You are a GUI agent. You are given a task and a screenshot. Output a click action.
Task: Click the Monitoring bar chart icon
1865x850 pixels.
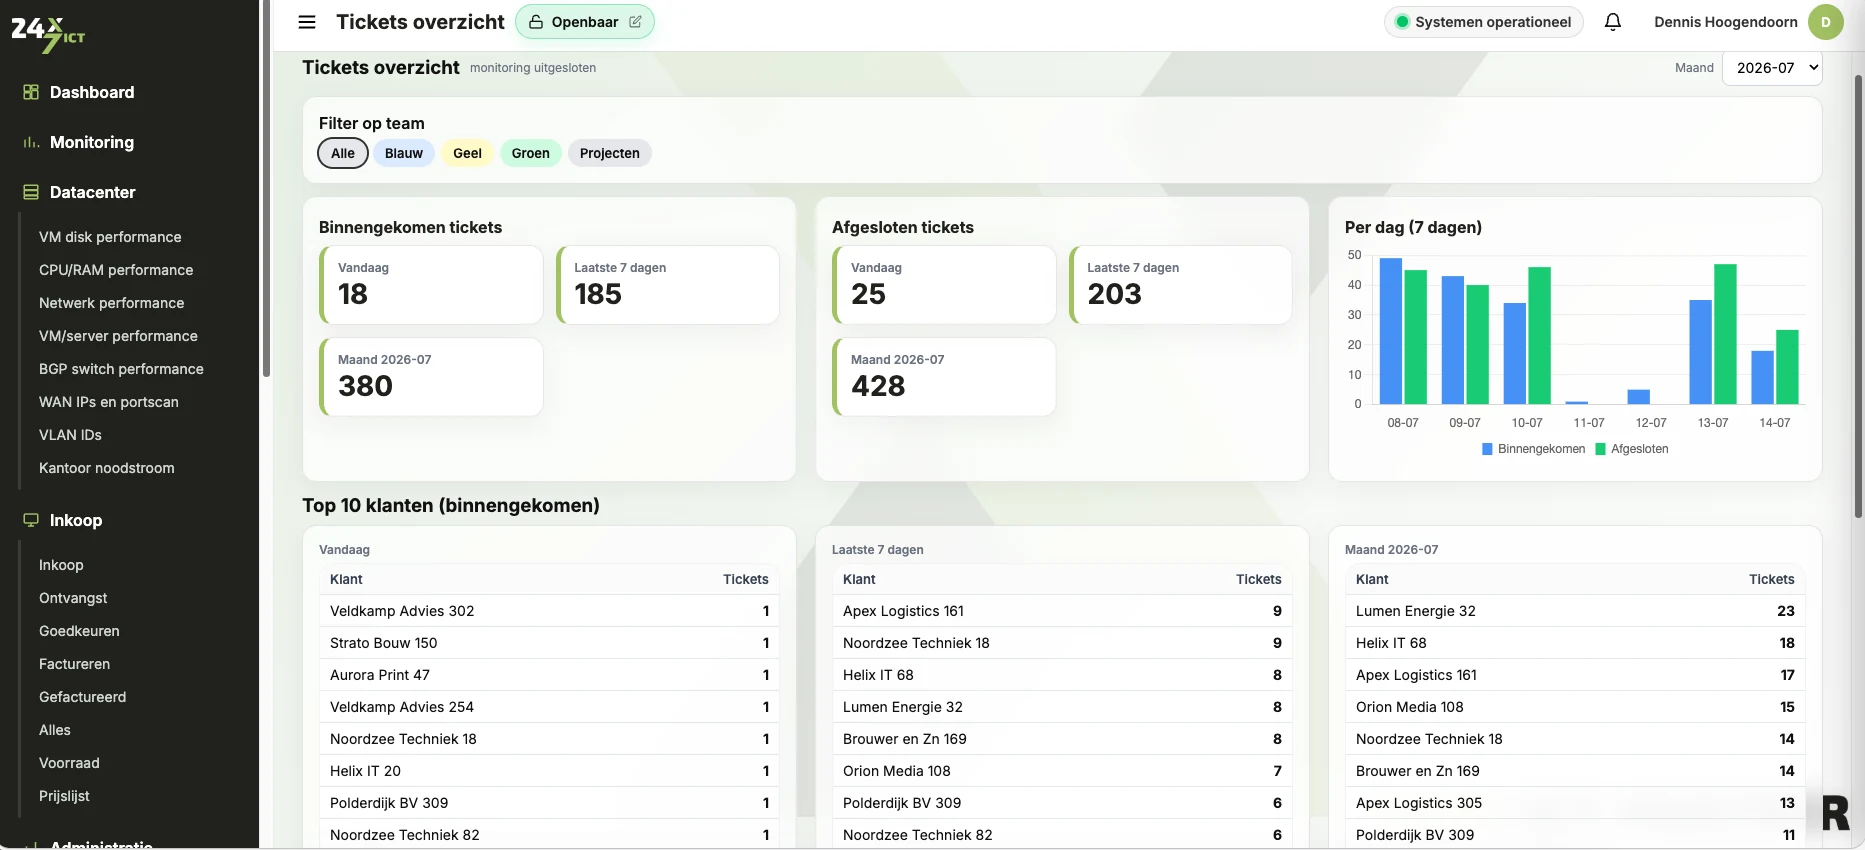pos(31,142)
